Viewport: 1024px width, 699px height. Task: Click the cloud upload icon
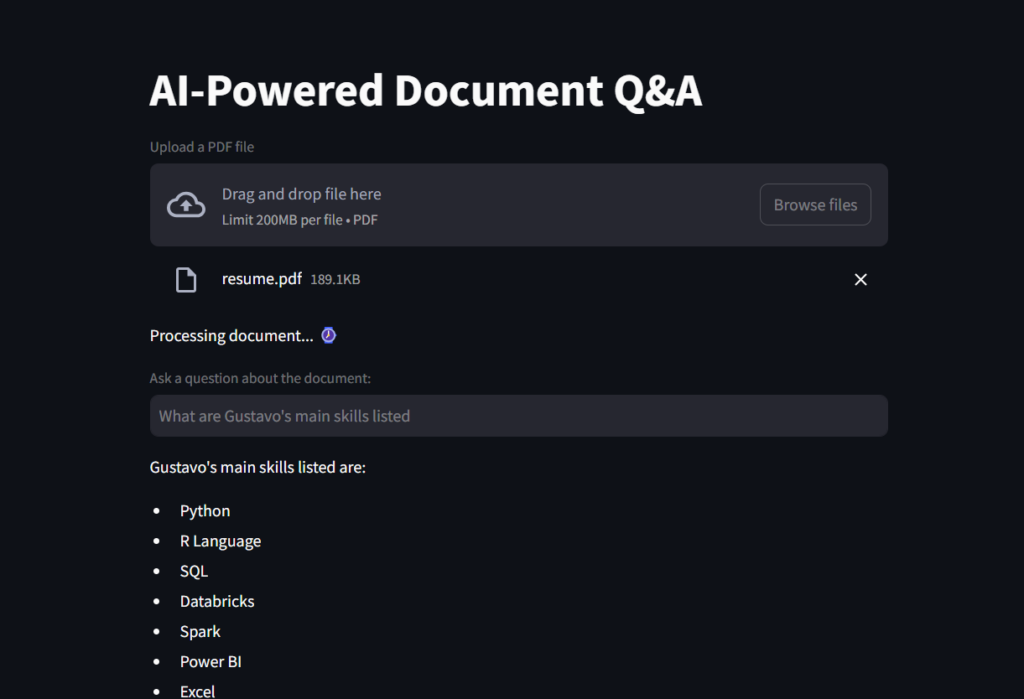click(x=185, y=205)
